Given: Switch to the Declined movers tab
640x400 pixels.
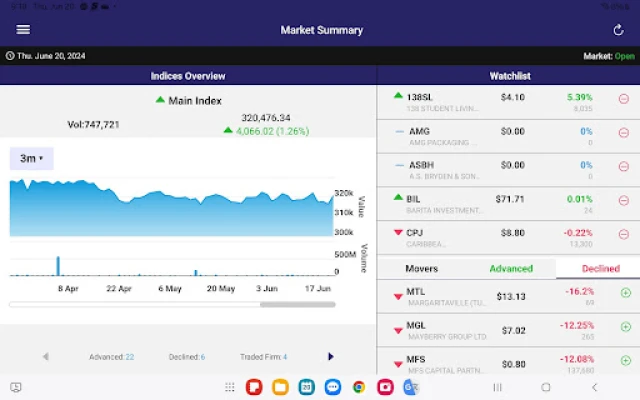Looking at the screenshot, I should click(601, 268).
